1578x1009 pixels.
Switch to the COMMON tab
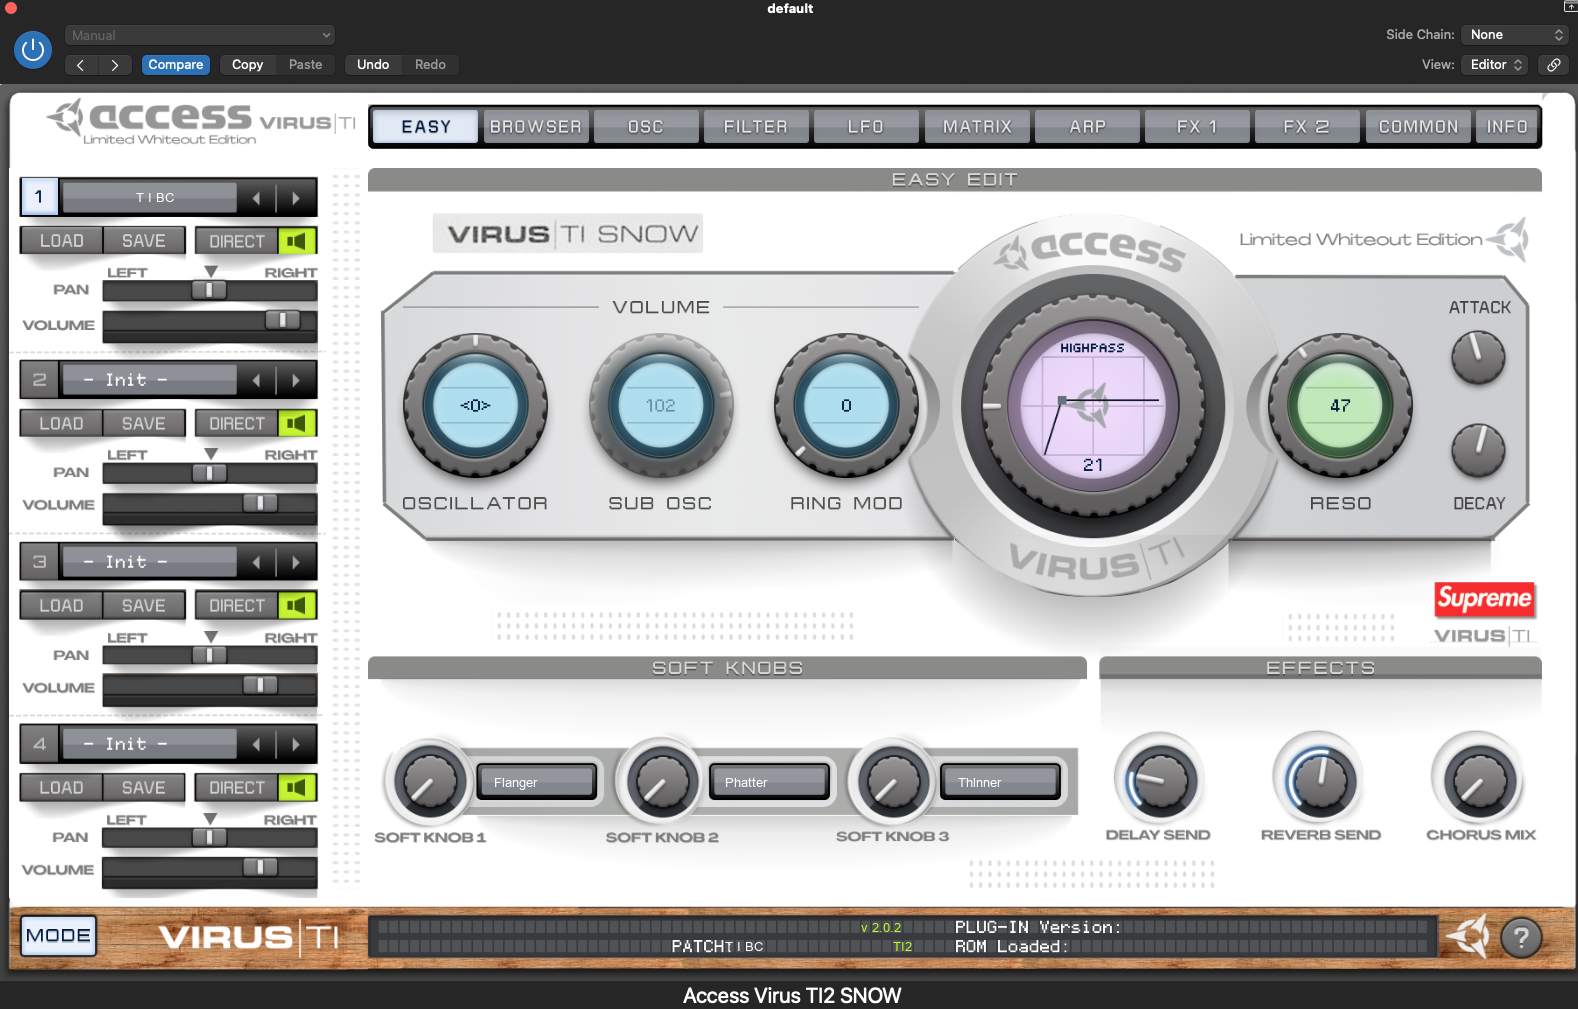pyautogui.click(x=1418, y=127)
